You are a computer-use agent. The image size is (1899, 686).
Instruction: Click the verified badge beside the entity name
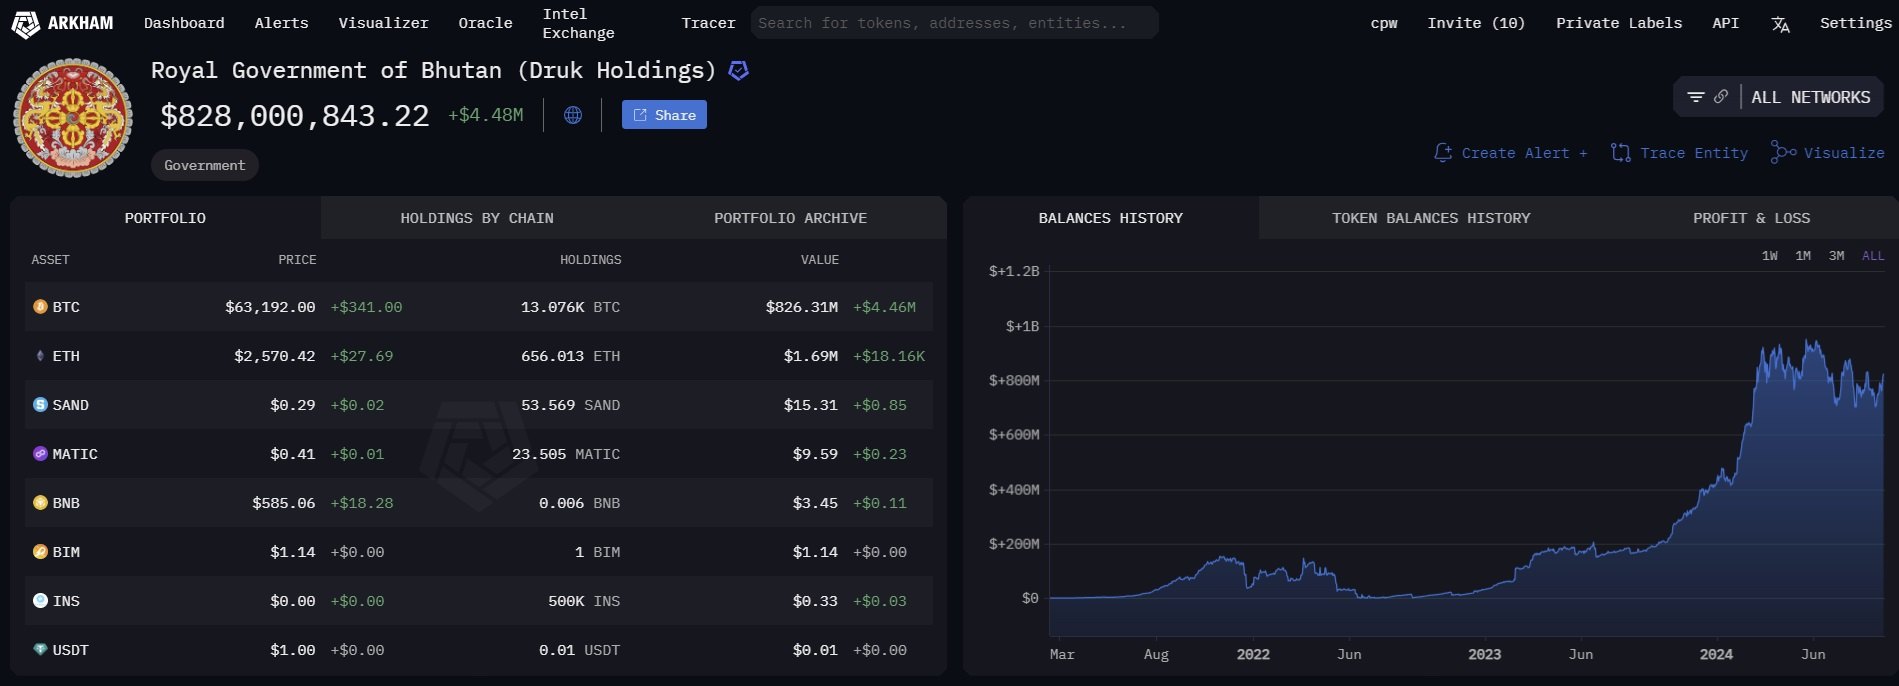pos(739,71)
